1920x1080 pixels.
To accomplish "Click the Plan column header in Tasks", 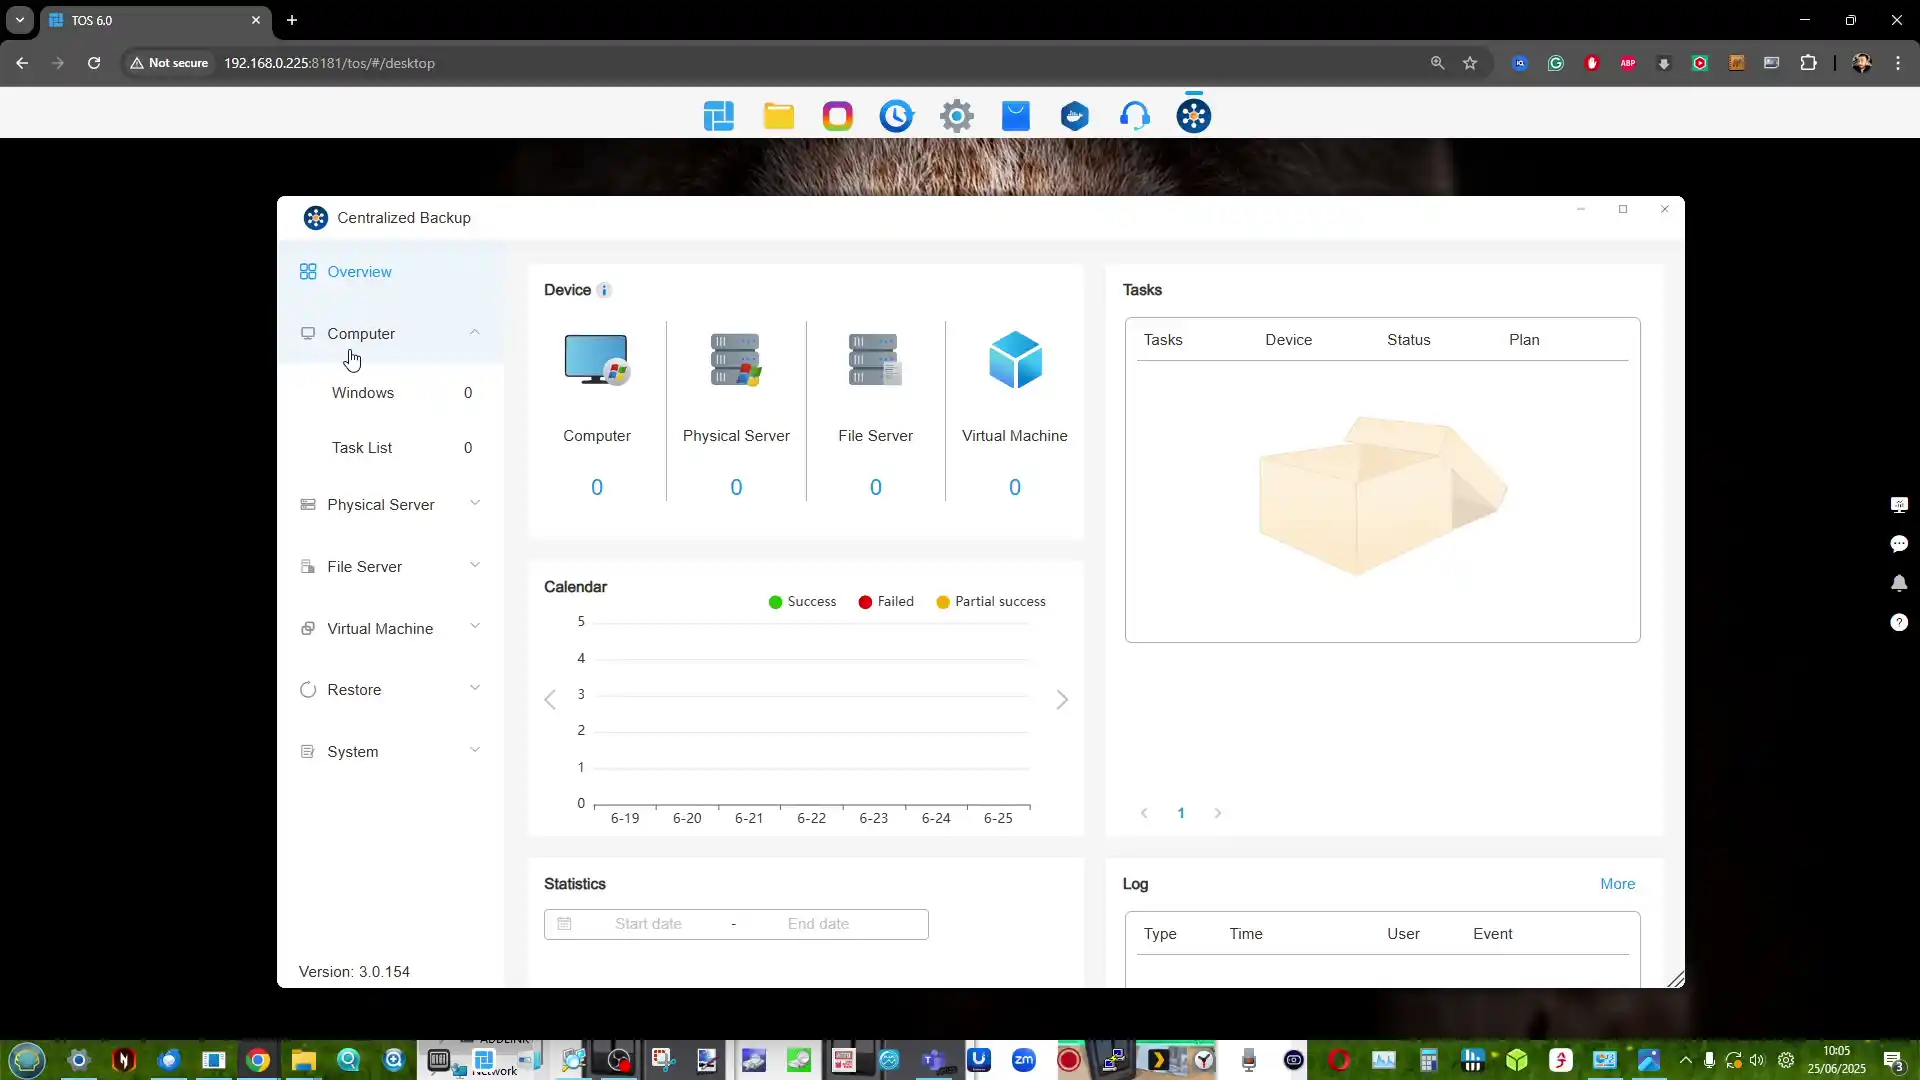I will click(x=1524, y=340).
